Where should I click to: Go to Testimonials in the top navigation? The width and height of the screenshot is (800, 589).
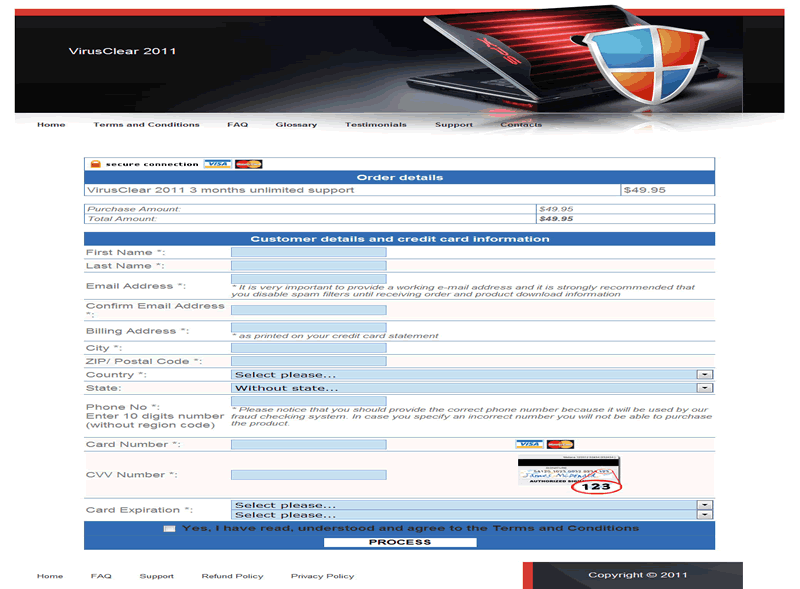pos(376,125)
